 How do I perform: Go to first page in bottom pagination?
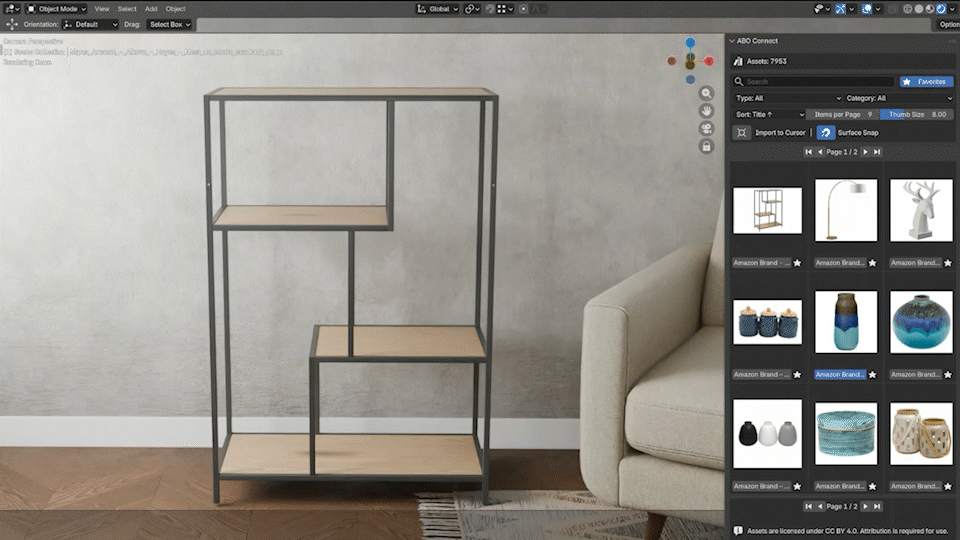point(809,506)
